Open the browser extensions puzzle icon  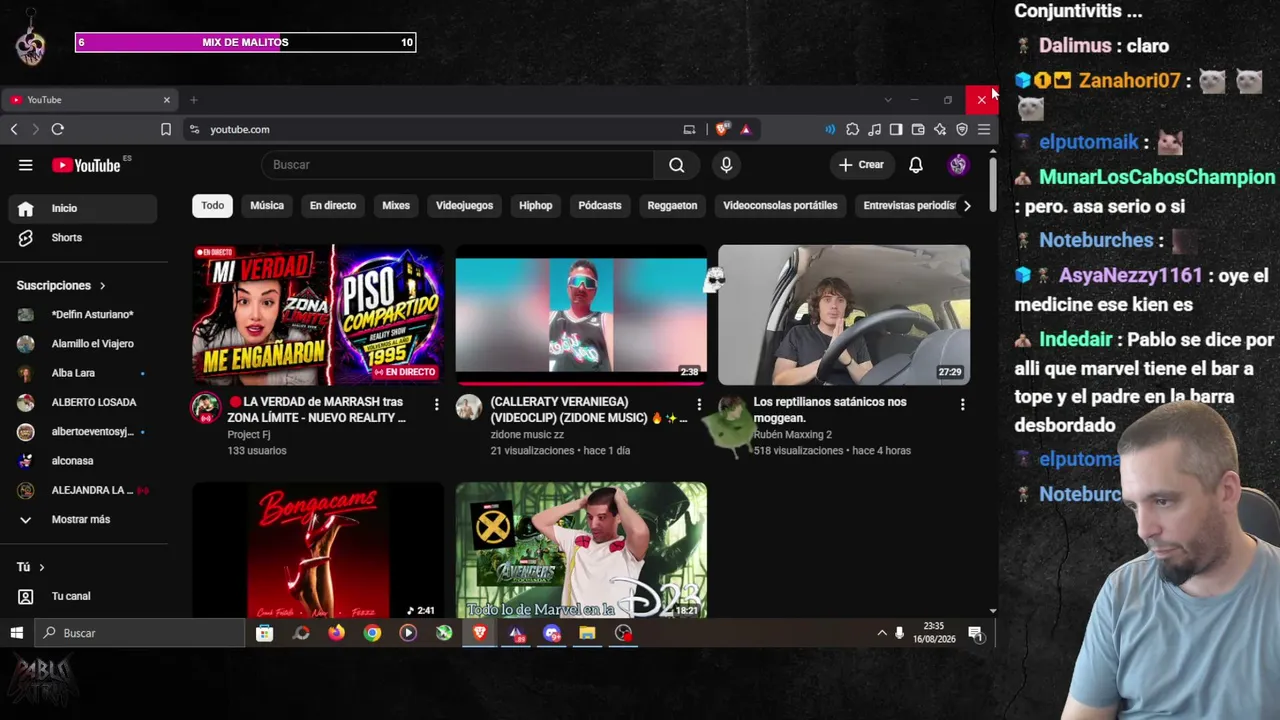[x=852, y=129]
